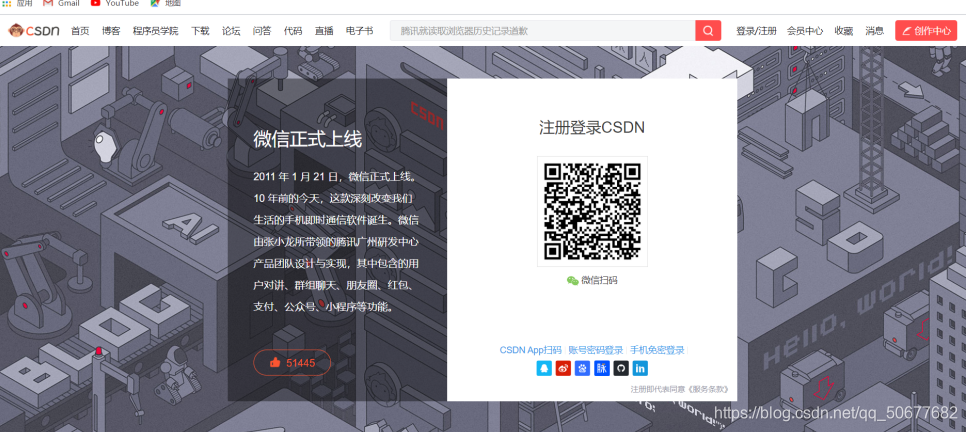Go to the 博客 nav item
This screenshot has height=432, width=968.
(x=111, y=31)
